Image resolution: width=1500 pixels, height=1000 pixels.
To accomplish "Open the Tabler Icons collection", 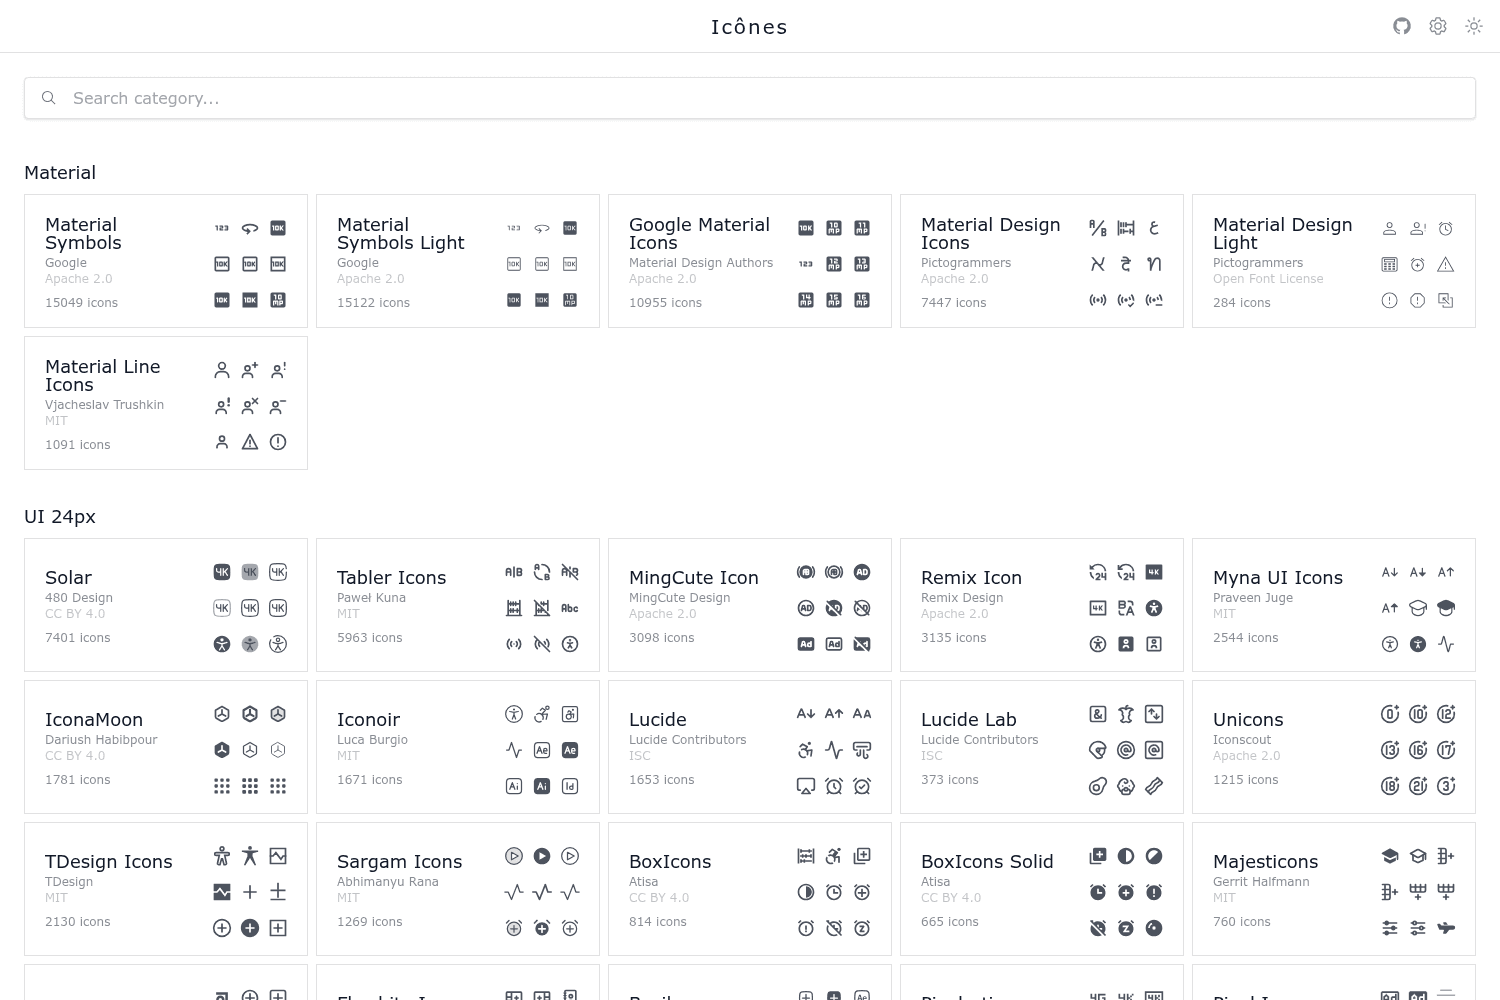I will coord(458,605).
